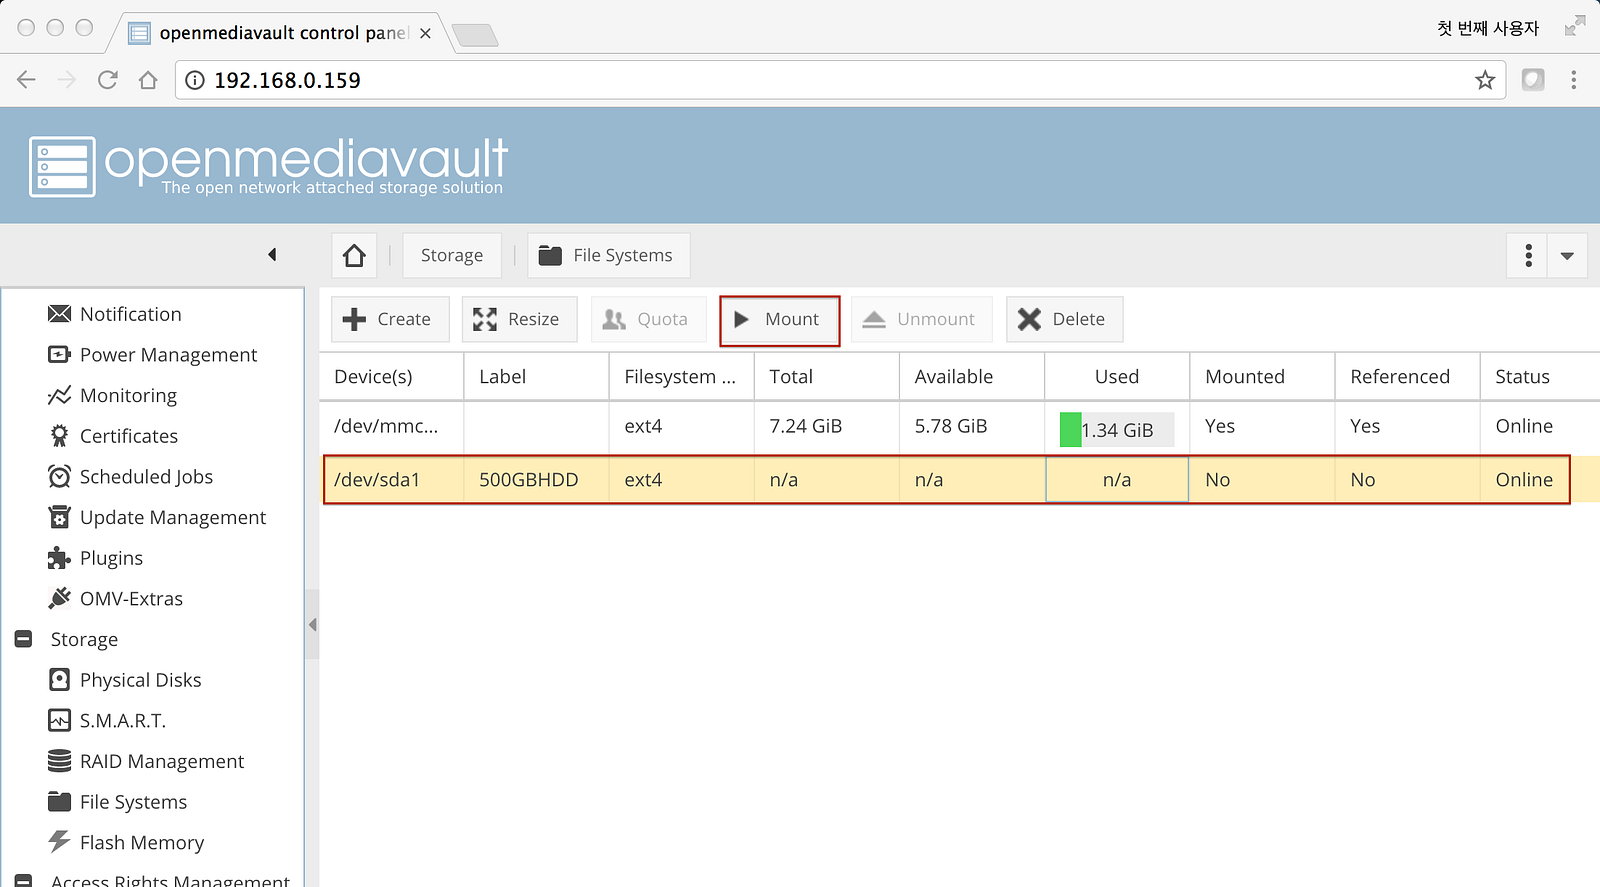Open Power Management in the sidebar
Screen dimensions: 1600x887
(153, 355)
